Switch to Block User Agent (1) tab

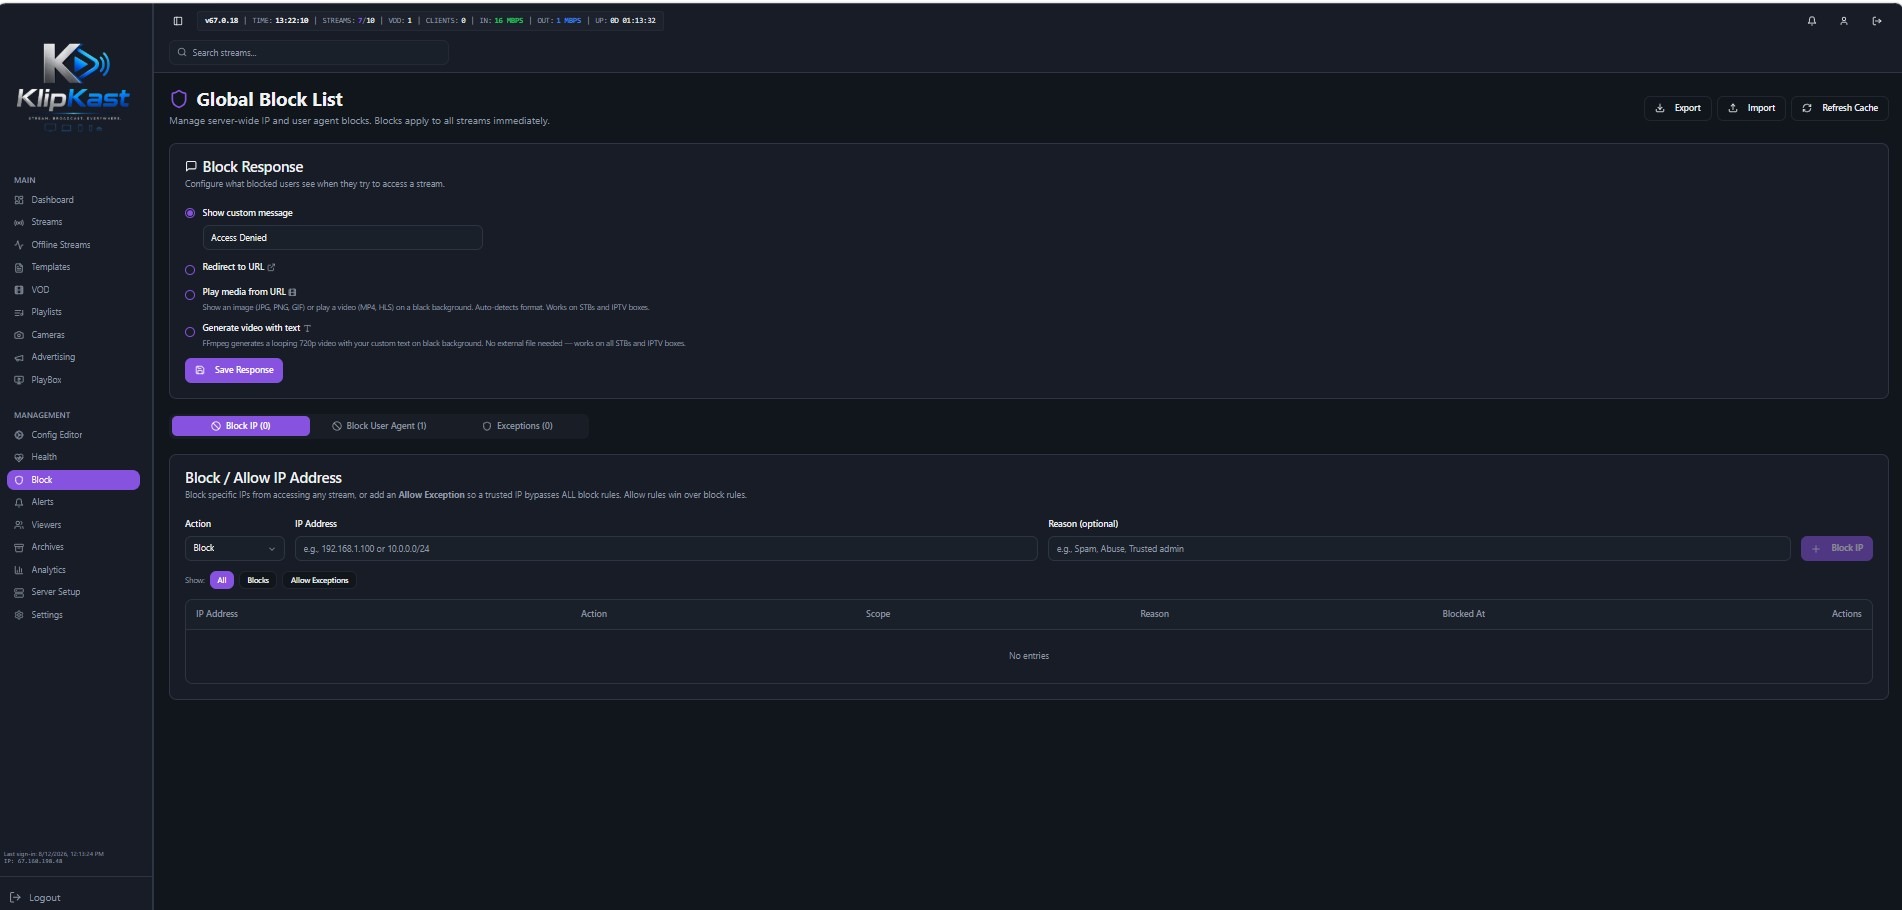click(x=380, y=426)
